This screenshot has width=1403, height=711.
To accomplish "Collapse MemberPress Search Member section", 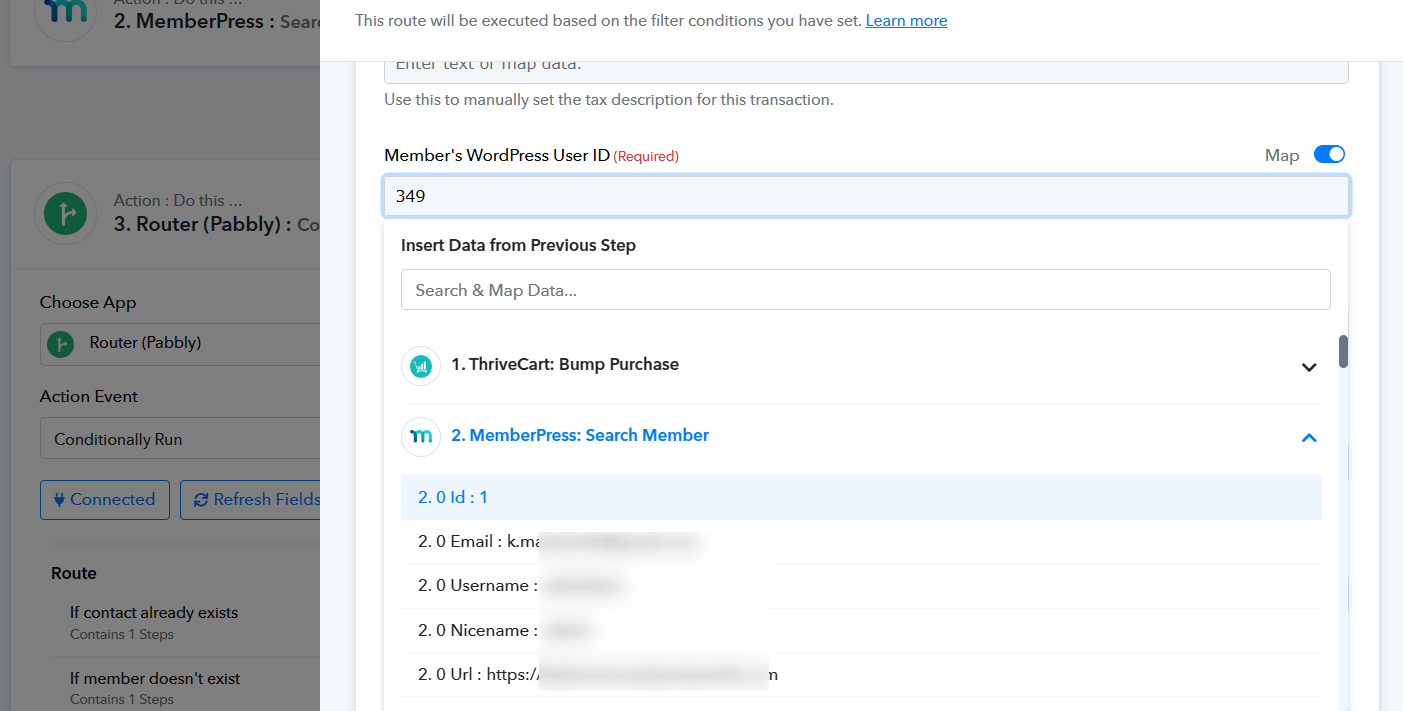I will (1308, 437).
